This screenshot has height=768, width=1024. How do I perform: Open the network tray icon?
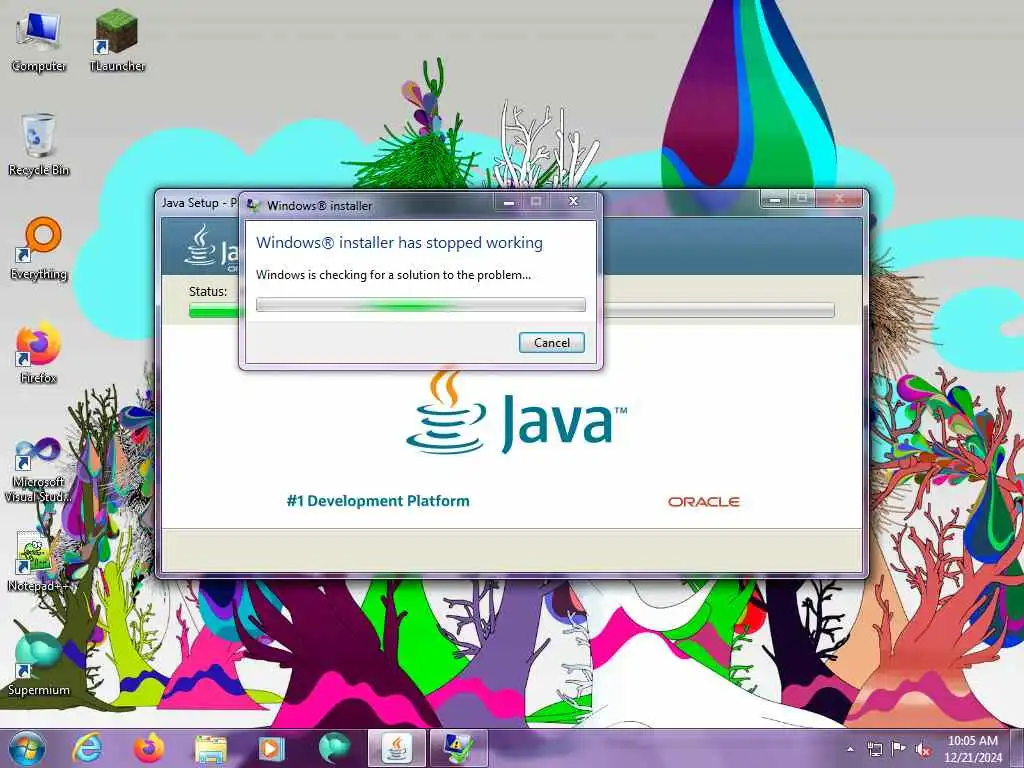pos(874,749)
